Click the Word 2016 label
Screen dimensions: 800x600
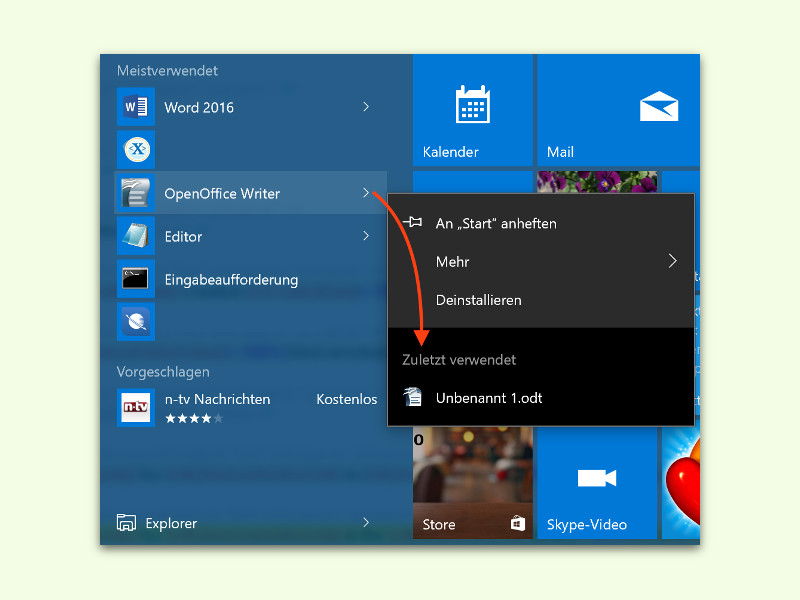coord(199,108)
